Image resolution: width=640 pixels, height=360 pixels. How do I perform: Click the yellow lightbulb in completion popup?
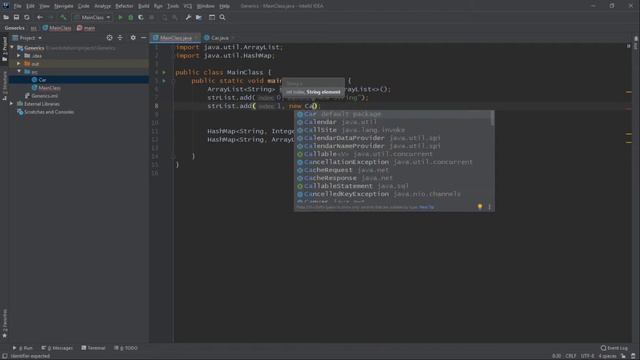click(x=480, y=207)
